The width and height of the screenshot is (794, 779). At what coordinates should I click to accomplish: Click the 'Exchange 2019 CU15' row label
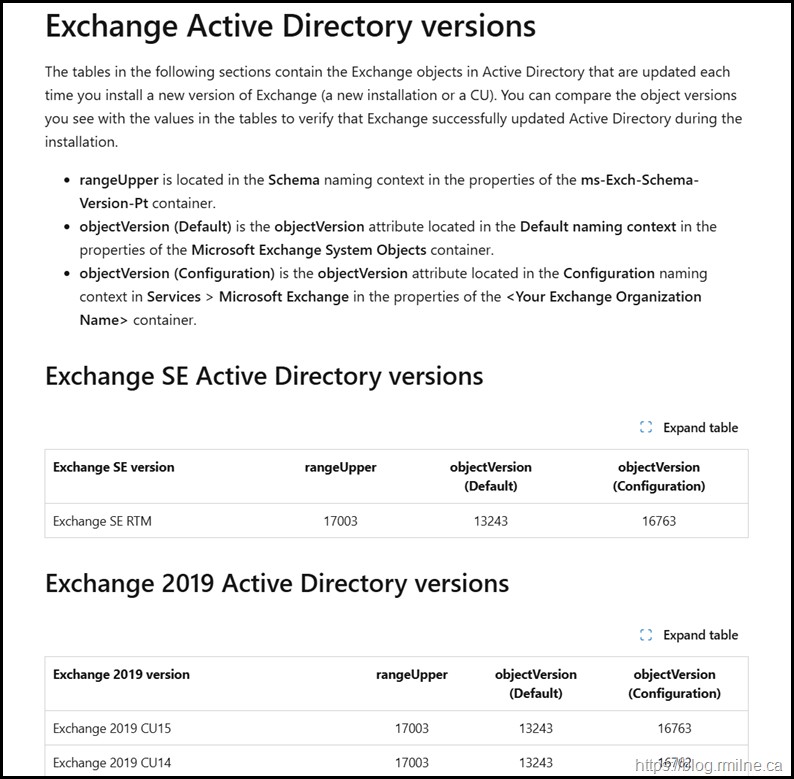(x=112, y=728)
